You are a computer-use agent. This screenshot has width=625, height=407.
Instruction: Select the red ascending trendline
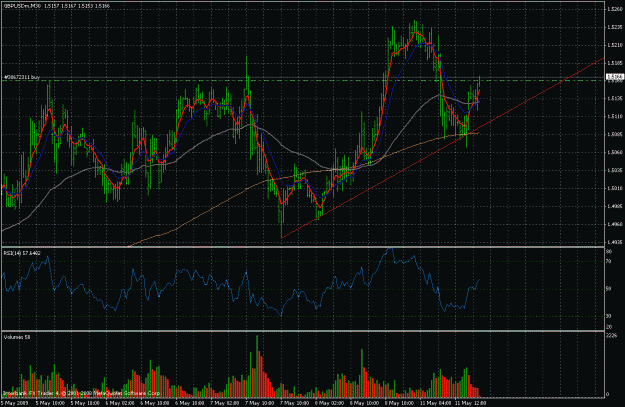442,148
